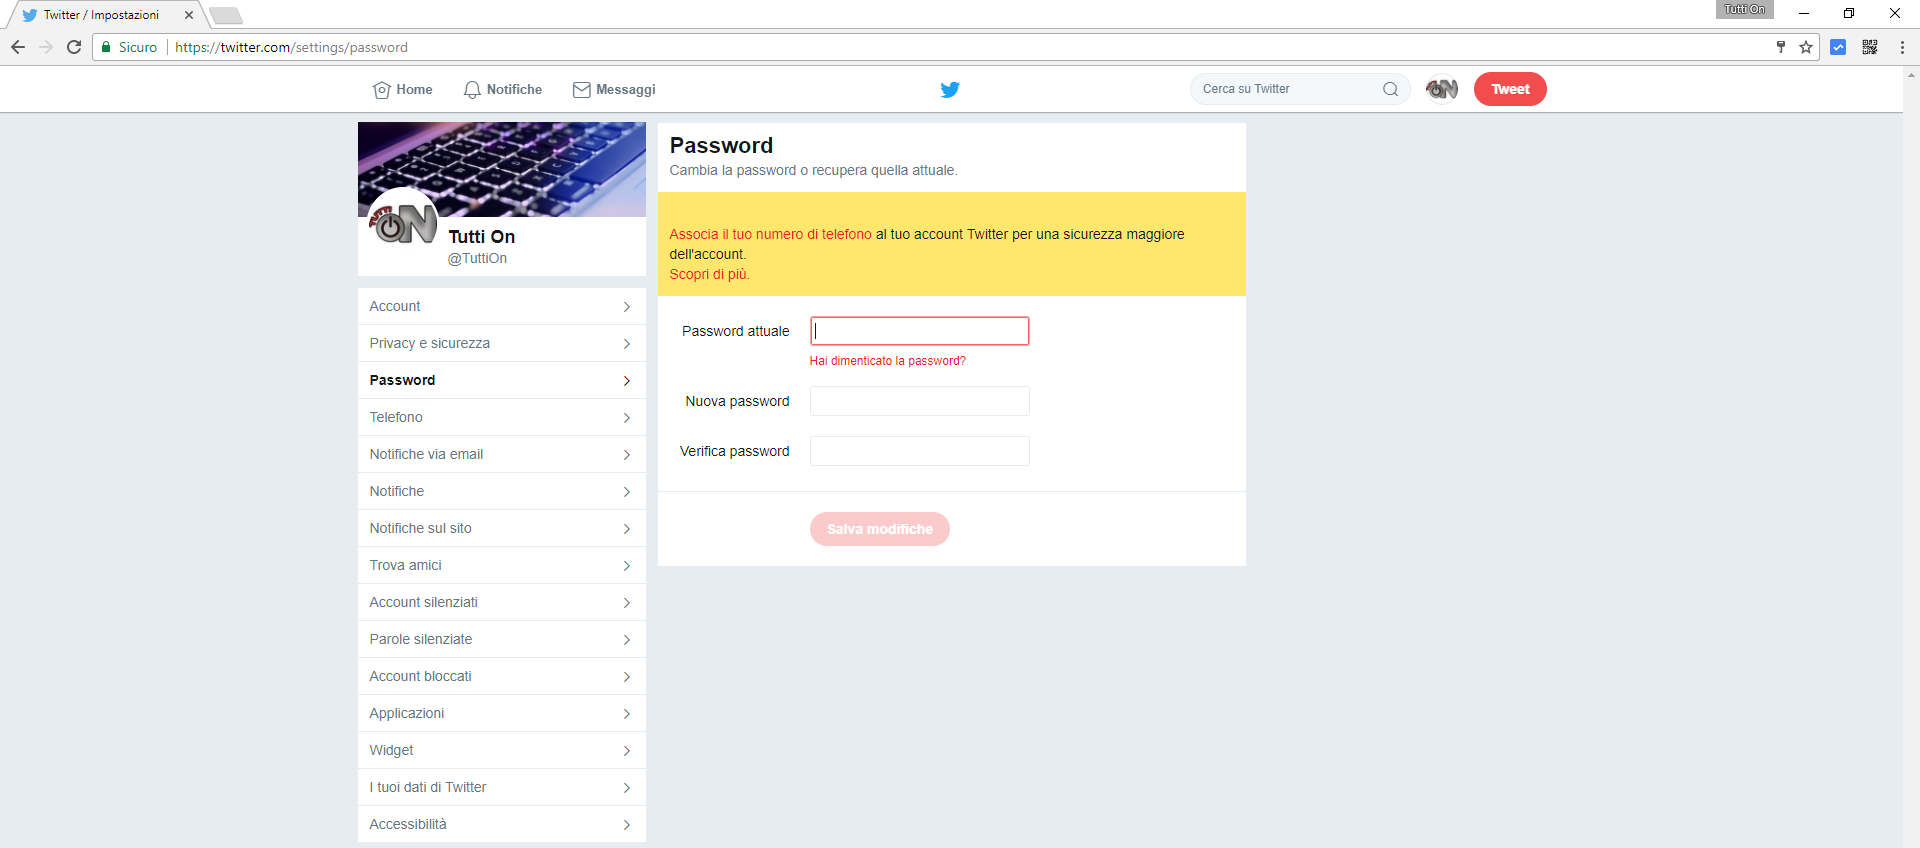Open the profile menu via the avatar icon

tap(1441, 89)
